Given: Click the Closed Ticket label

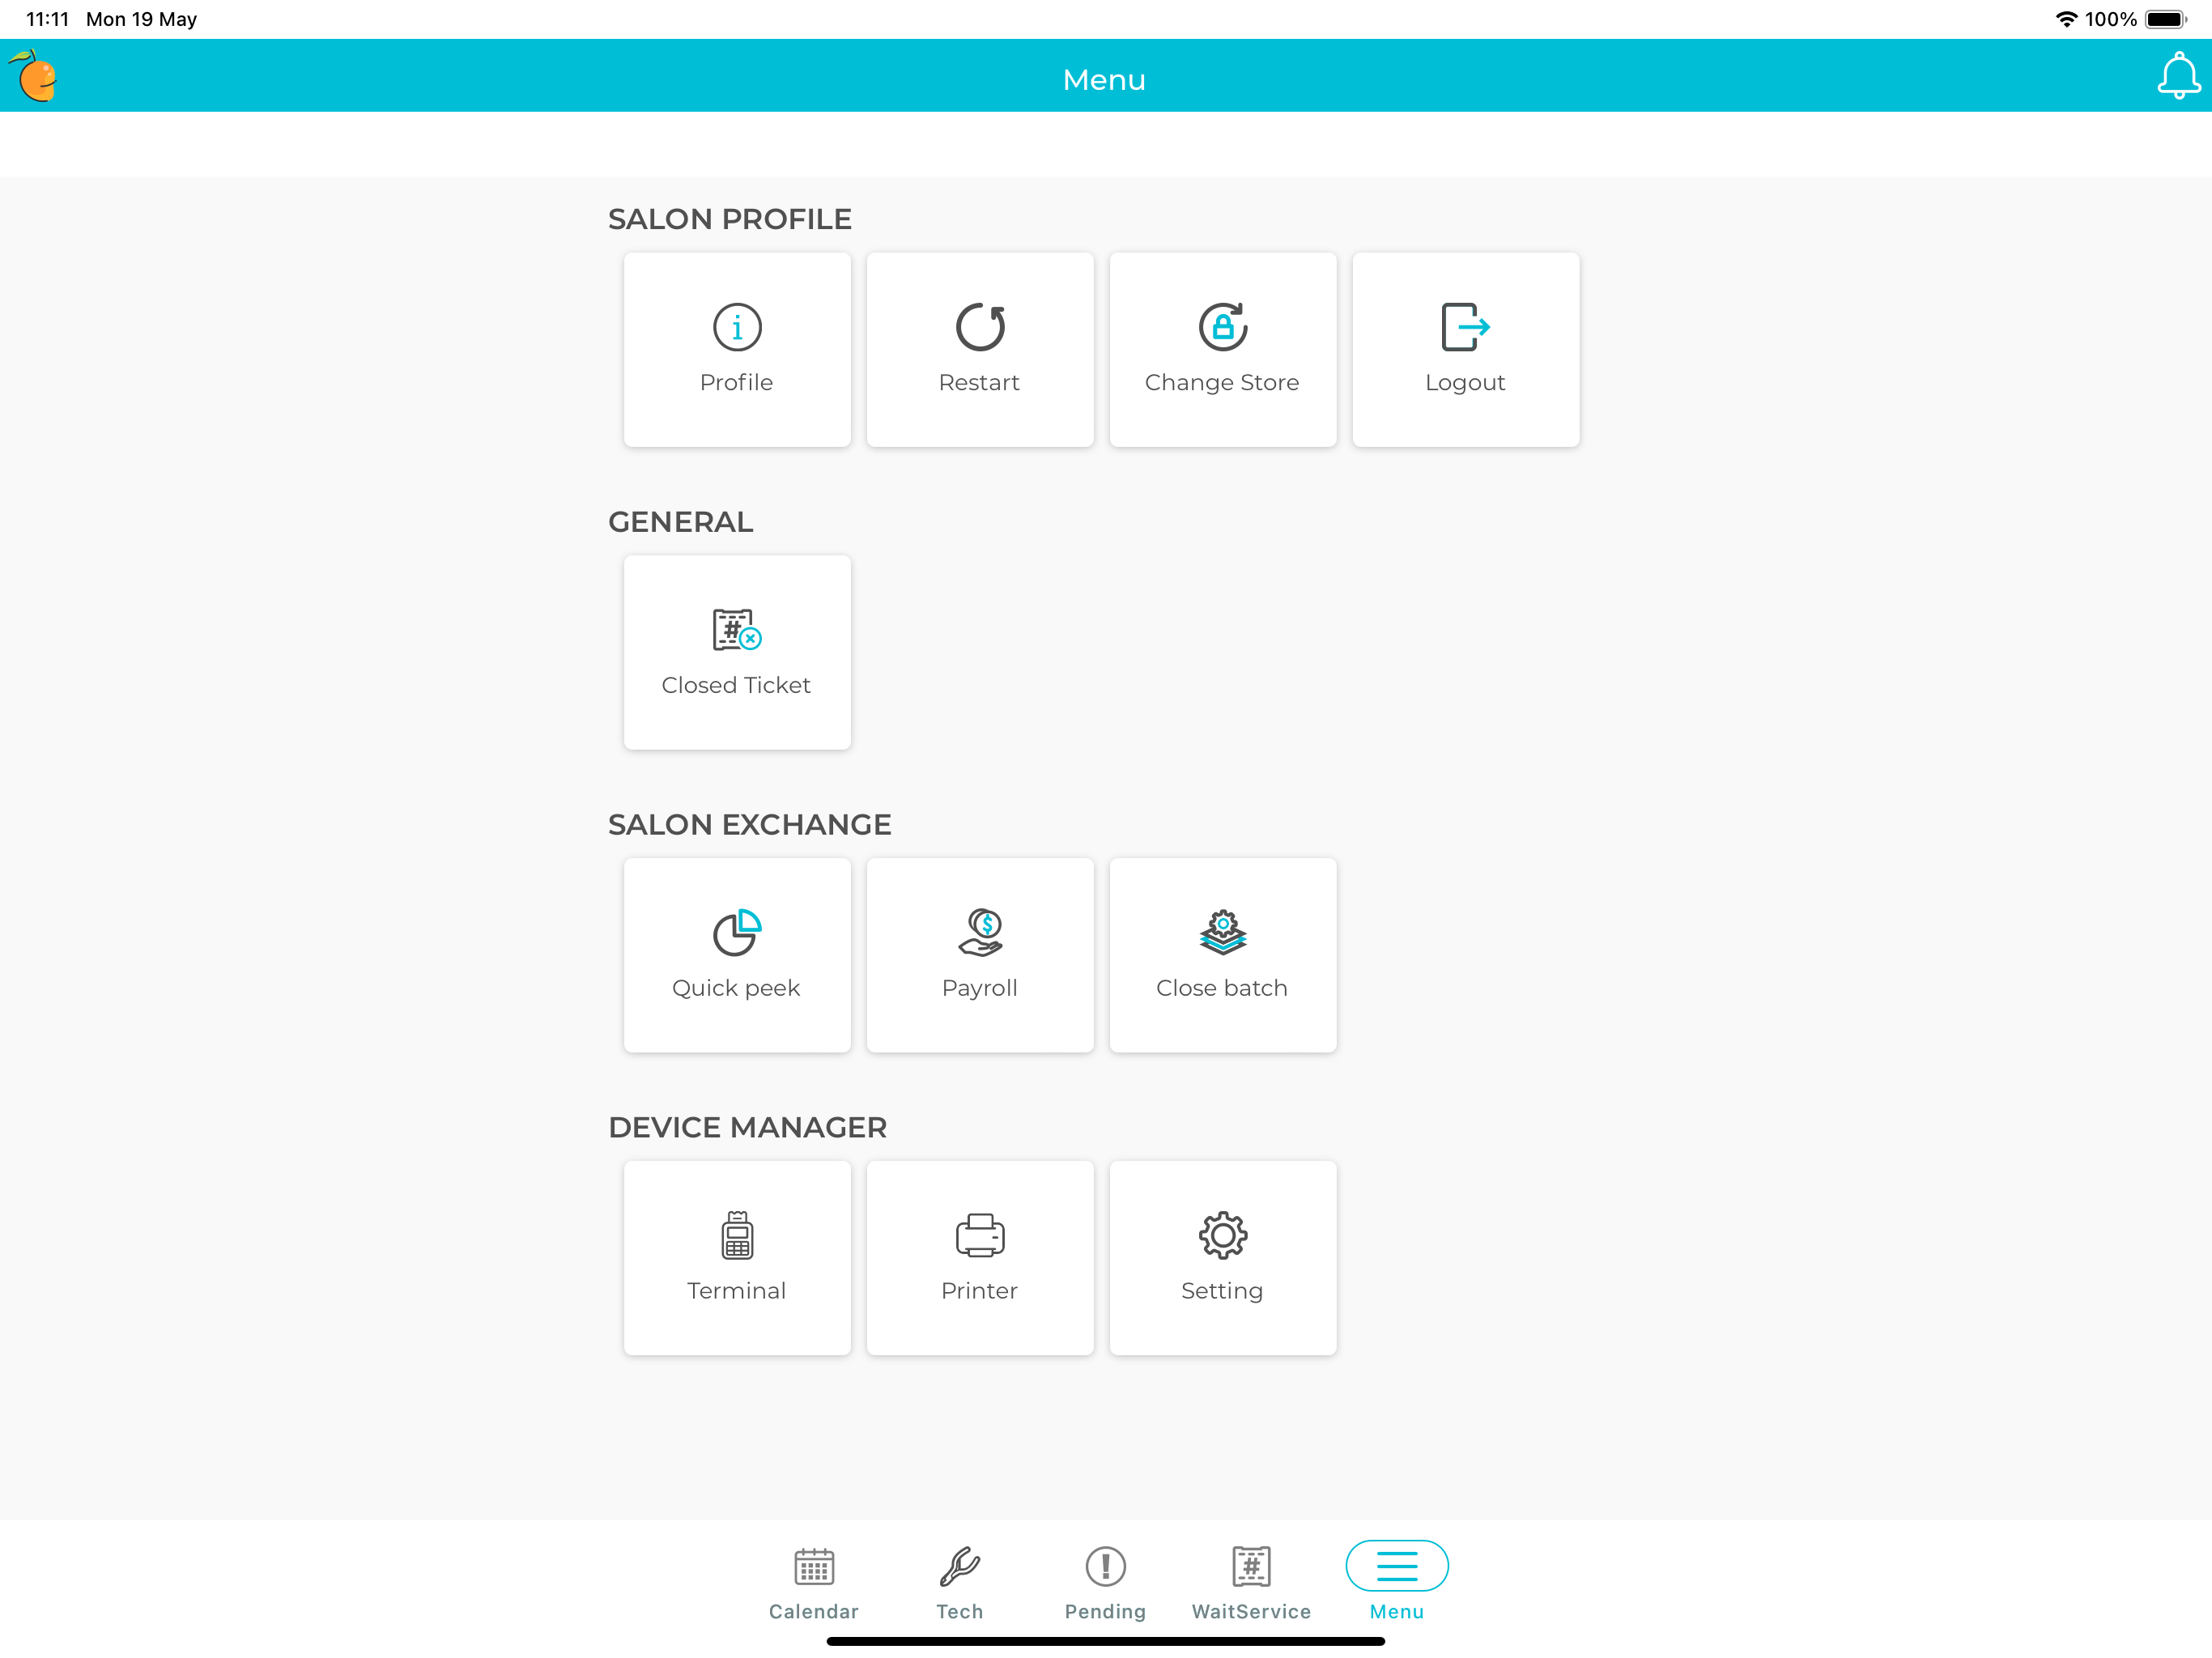Looking at the screenshot, I should click(736, 686).
